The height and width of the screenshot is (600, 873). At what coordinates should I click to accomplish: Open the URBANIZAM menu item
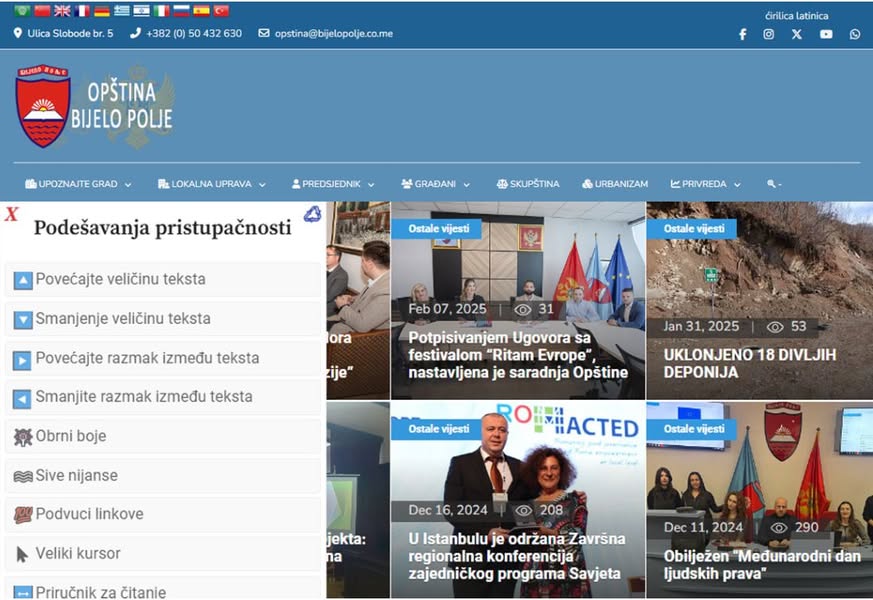click(x=615, y=184)
